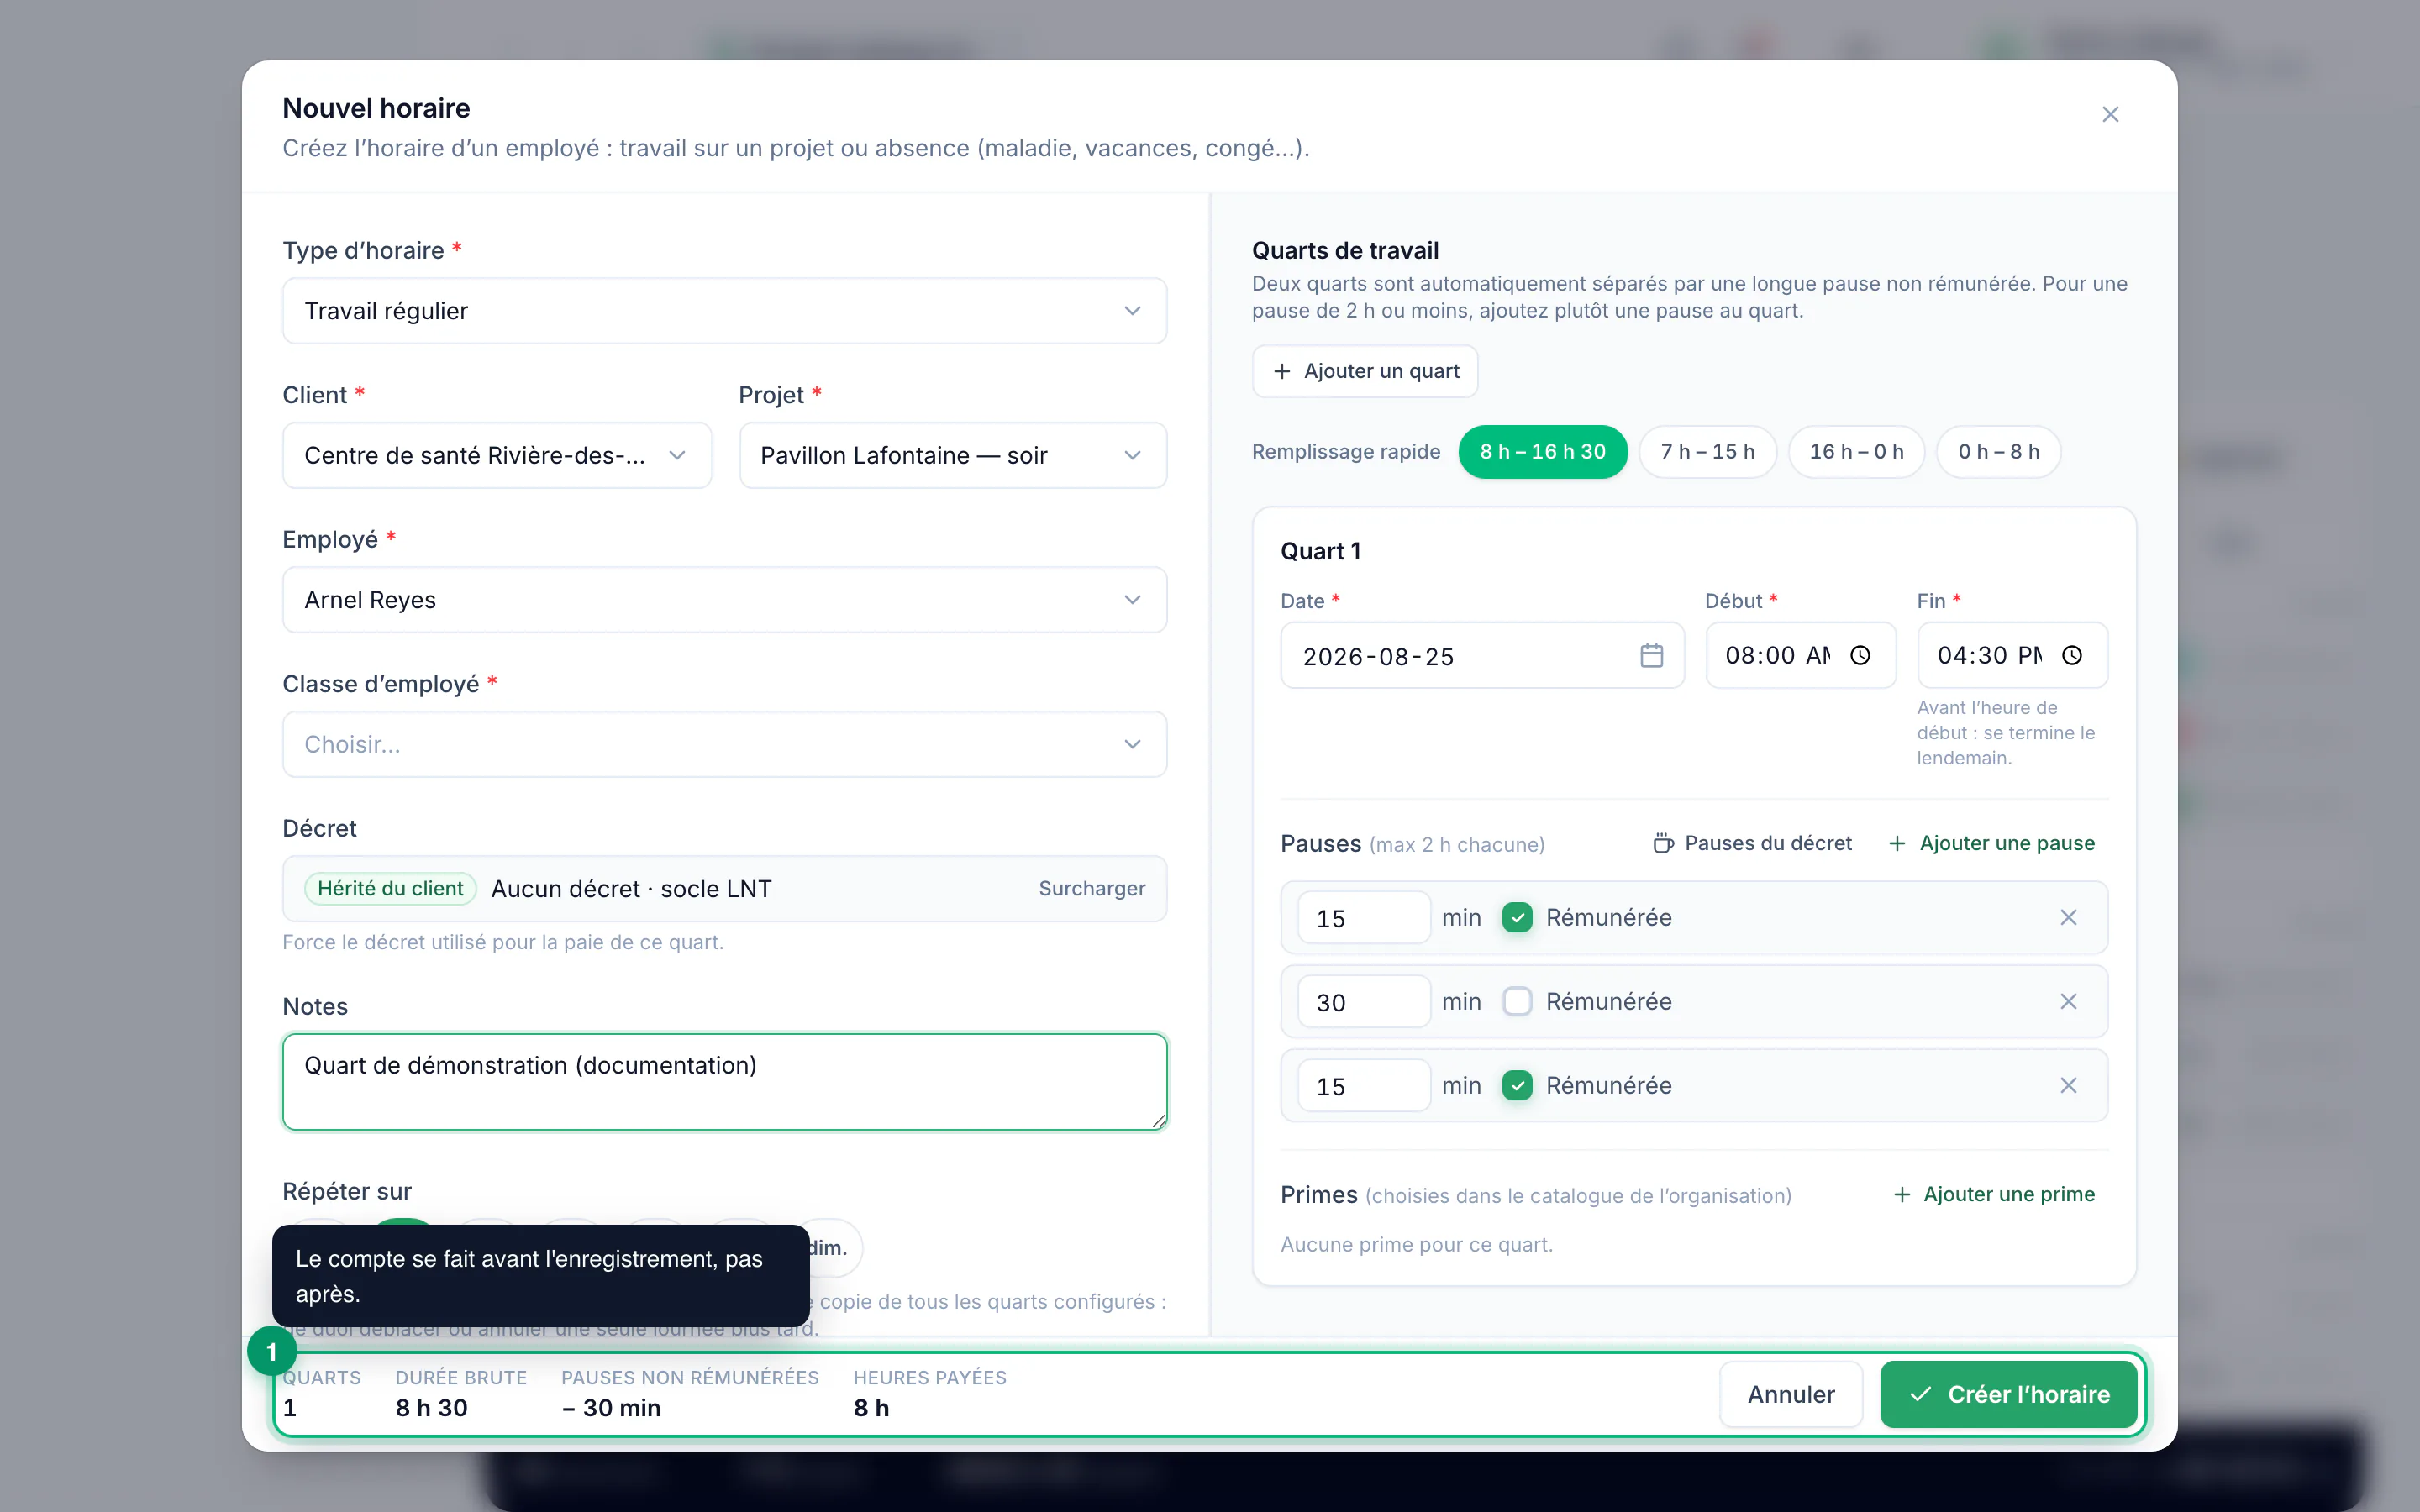Image resolution: width=2420 pixels, height=1512 pixels.
Task: Click the Hérité du client badge
Action: pos(390,888)
